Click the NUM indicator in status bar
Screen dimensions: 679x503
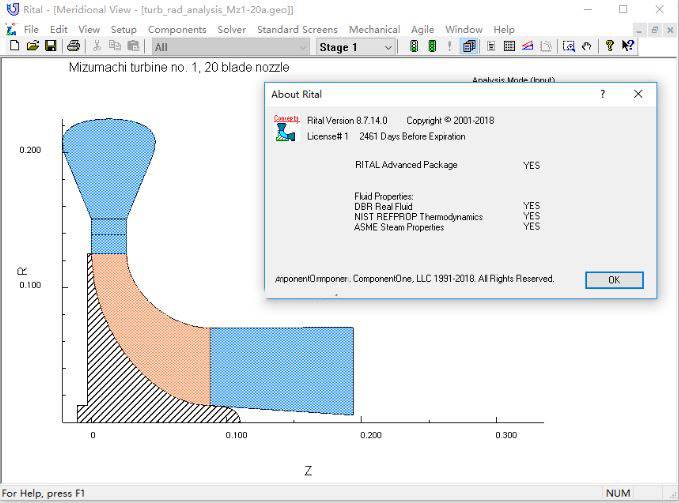tap(618, 493)
